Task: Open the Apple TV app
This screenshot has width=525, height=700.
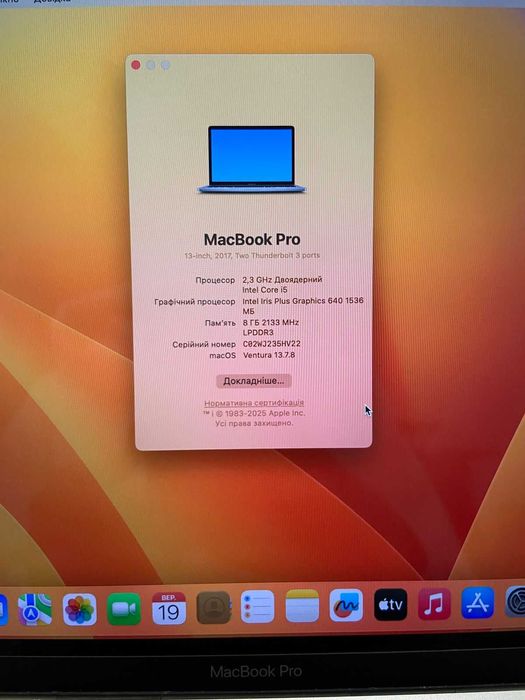Action: coord(391,604)
